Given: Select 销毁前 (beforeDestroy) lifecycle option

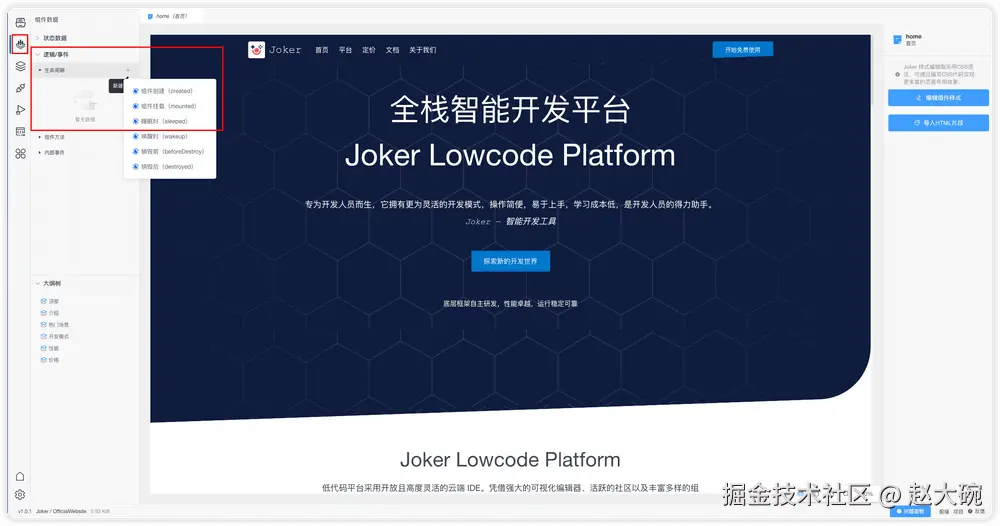Looking at the screenshot, I should click(170, 152).
